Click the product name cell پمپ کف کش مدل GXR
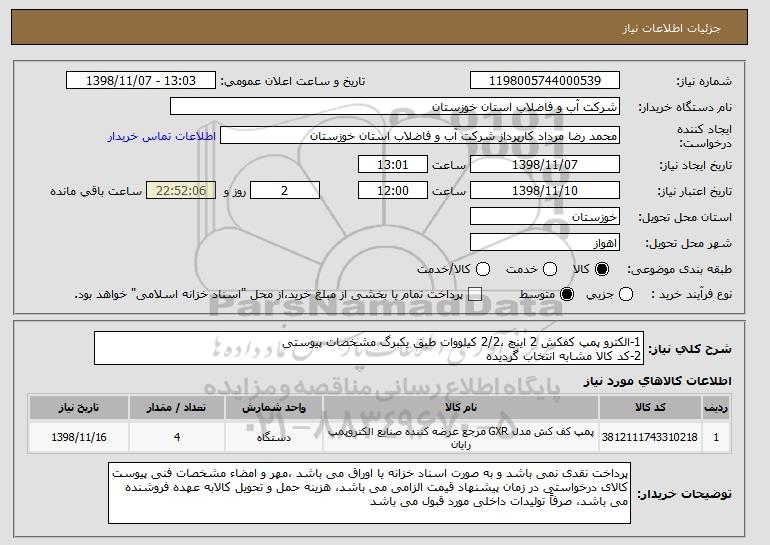This screenshot has width=770, height=545. [461, 437]
